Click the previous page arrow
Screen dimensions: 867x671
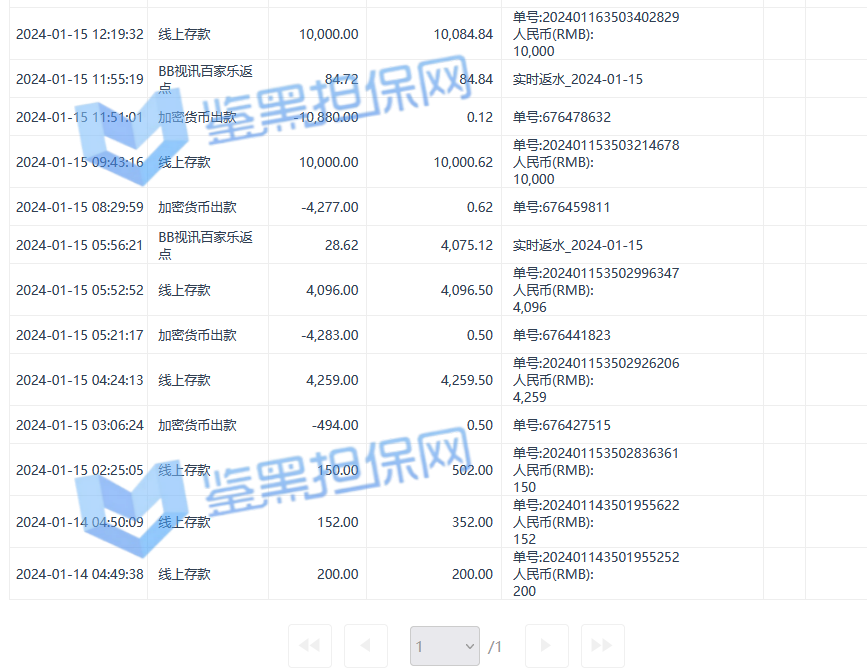[x=366, y=646]
